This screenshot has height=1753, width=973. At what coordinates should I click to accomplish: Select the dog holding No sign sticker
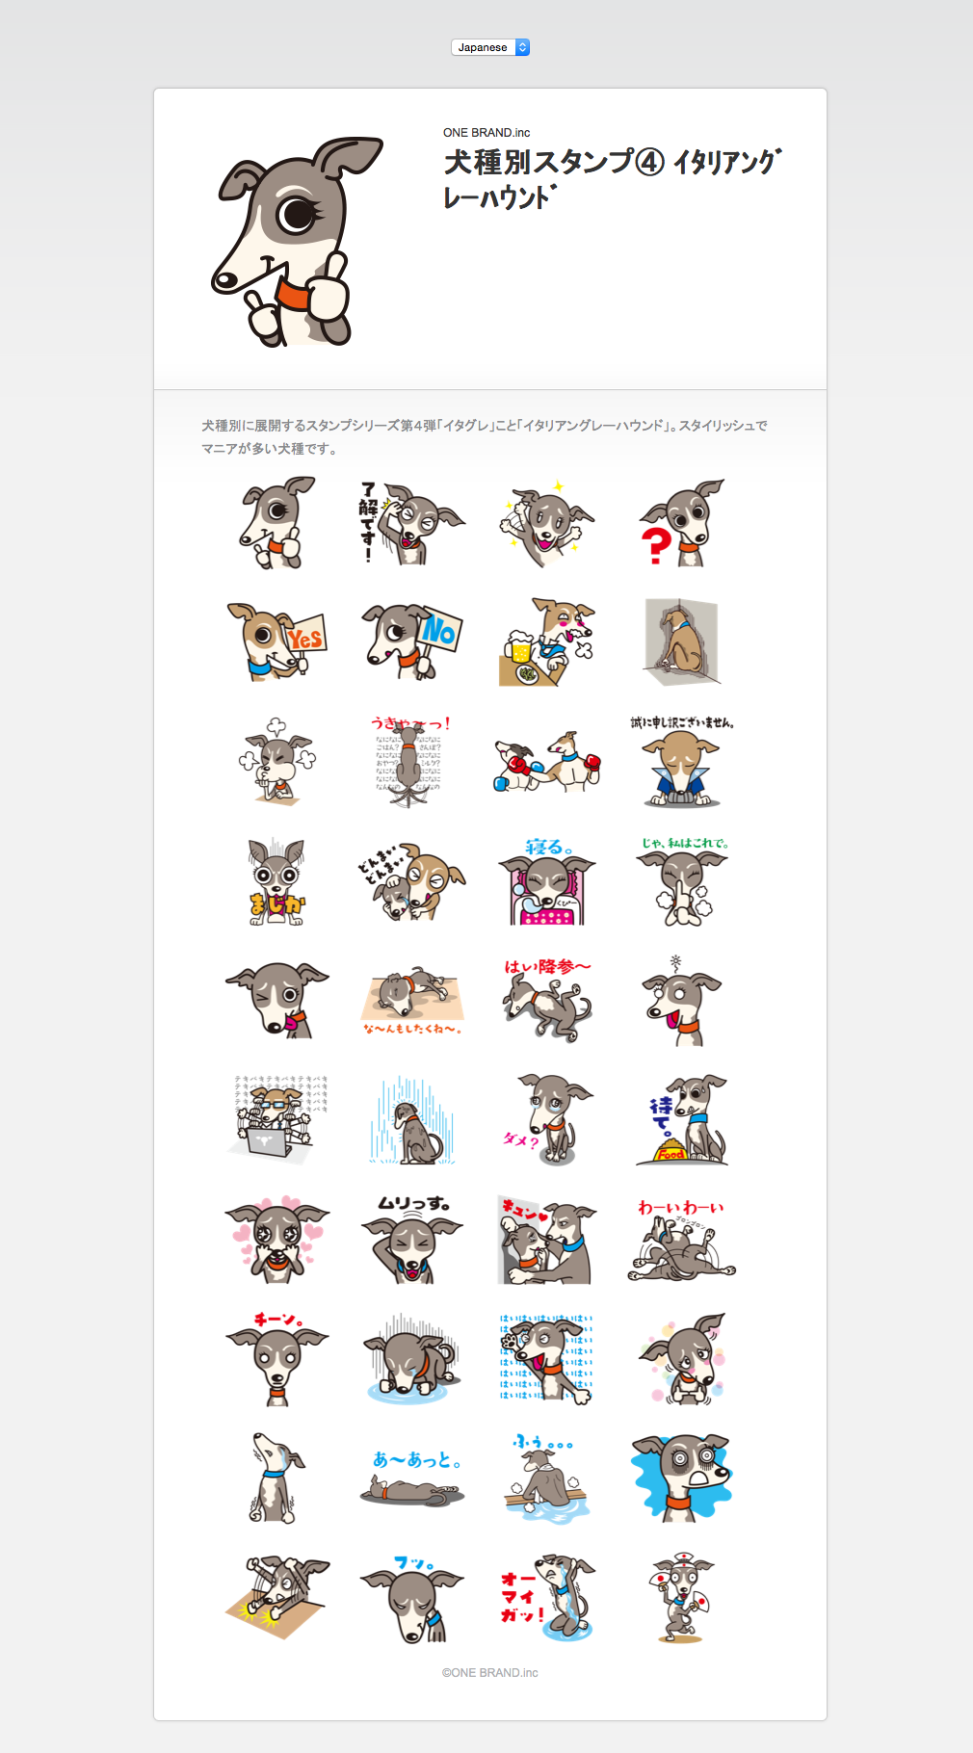pos(412,641)
